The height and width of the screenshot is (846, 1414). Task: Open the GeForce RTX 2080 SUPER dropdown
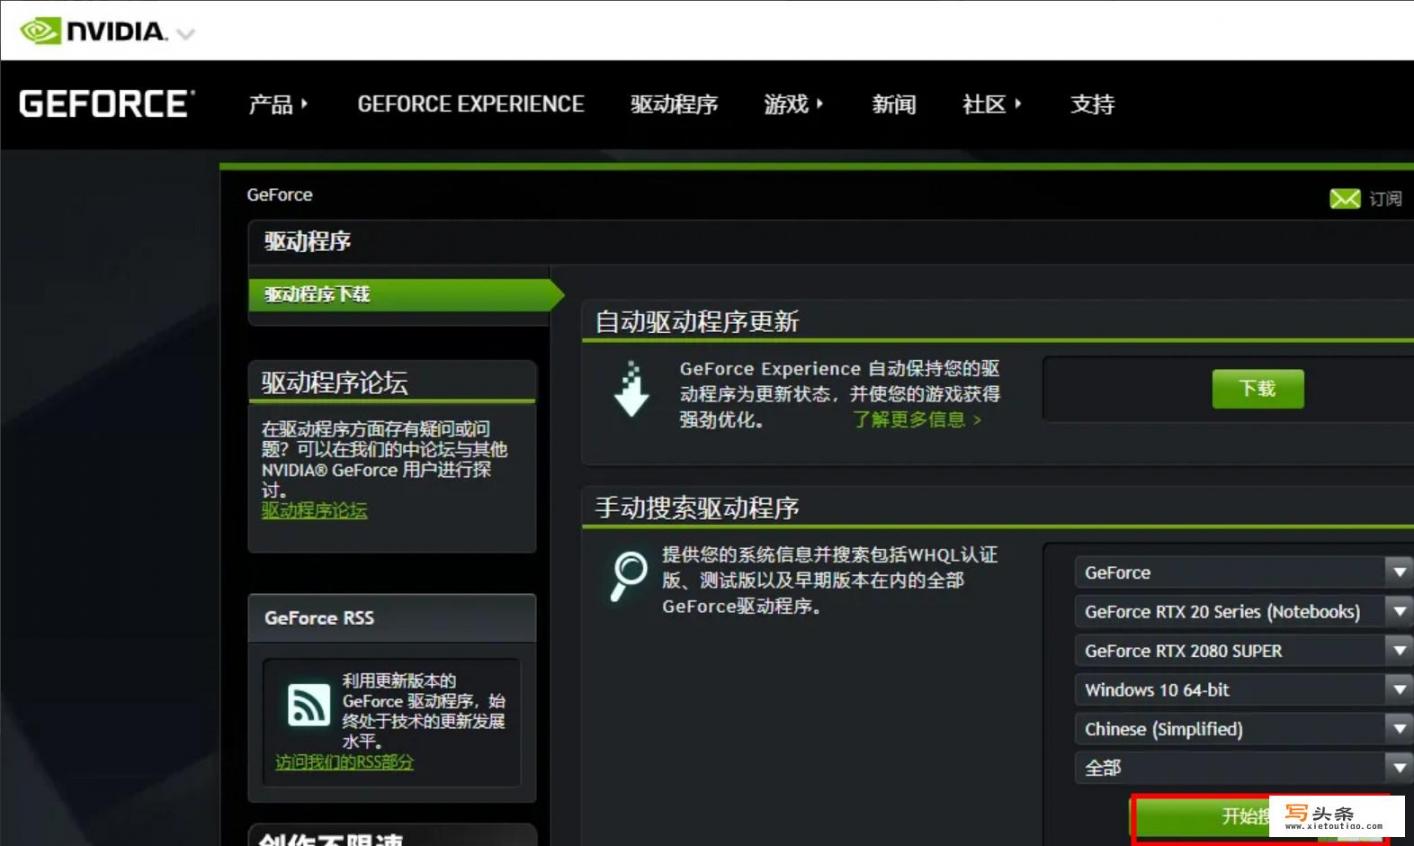pyautogui.click(x=1244, y=650)
